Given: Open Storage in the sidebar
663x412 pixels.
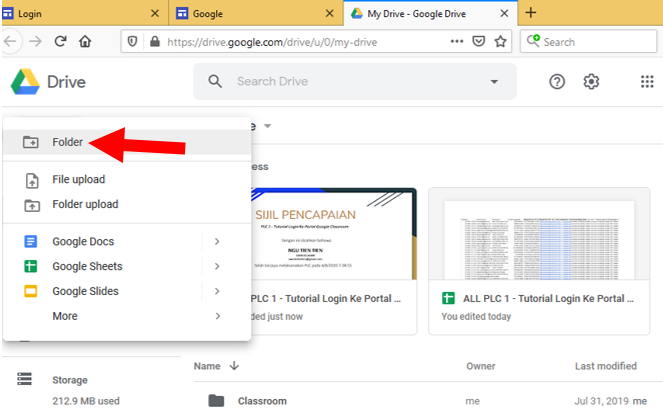Looking at the screenshot, I should [70, 380].
